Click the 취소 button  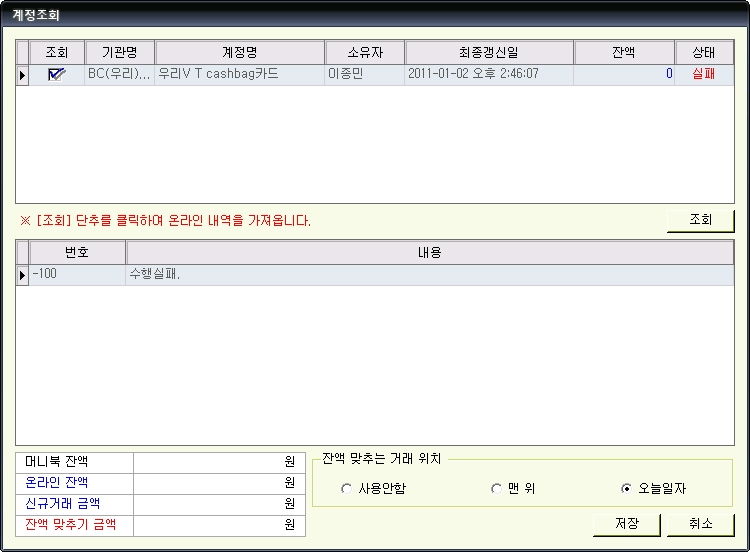(700, 524)
